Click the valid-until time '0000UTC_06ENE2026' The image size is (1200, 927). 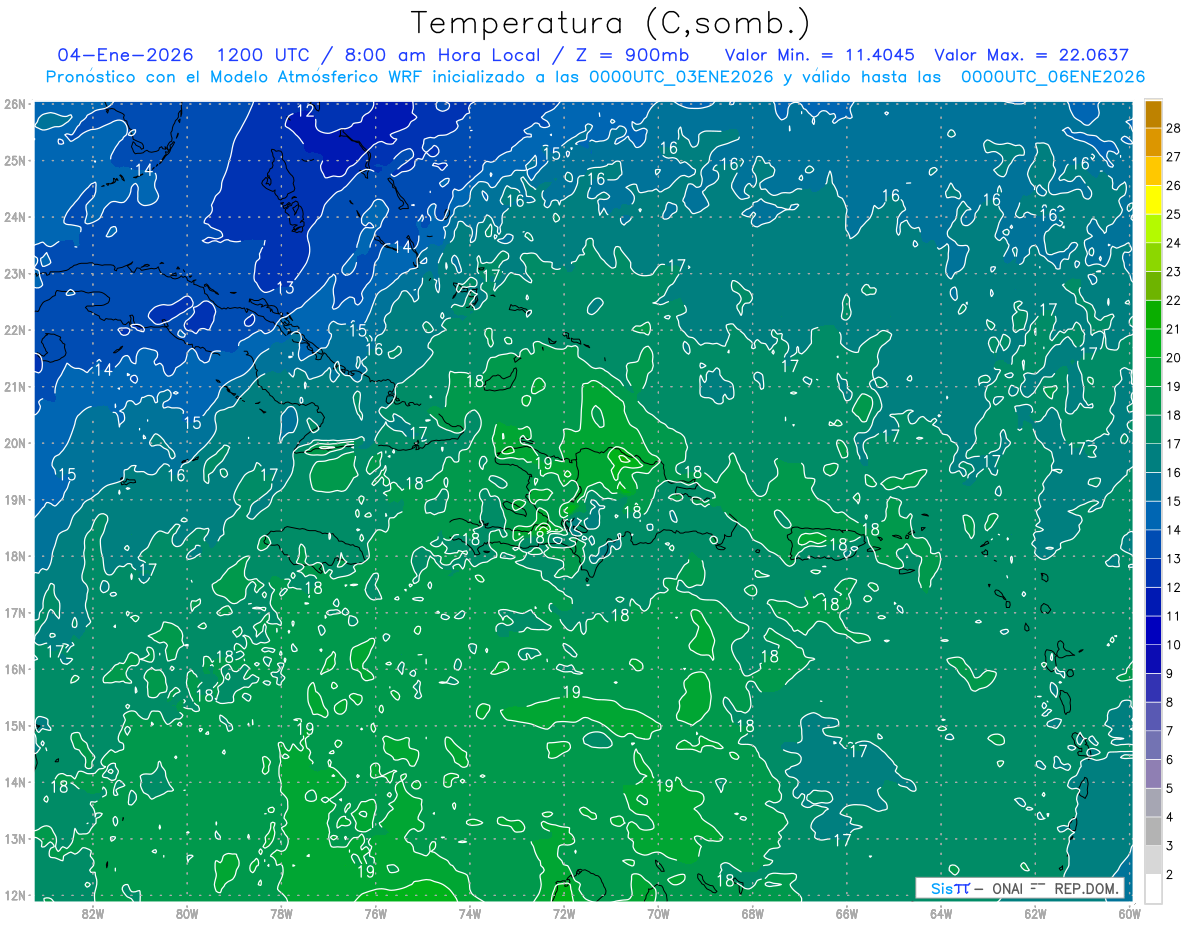[x=1053, y=77]
